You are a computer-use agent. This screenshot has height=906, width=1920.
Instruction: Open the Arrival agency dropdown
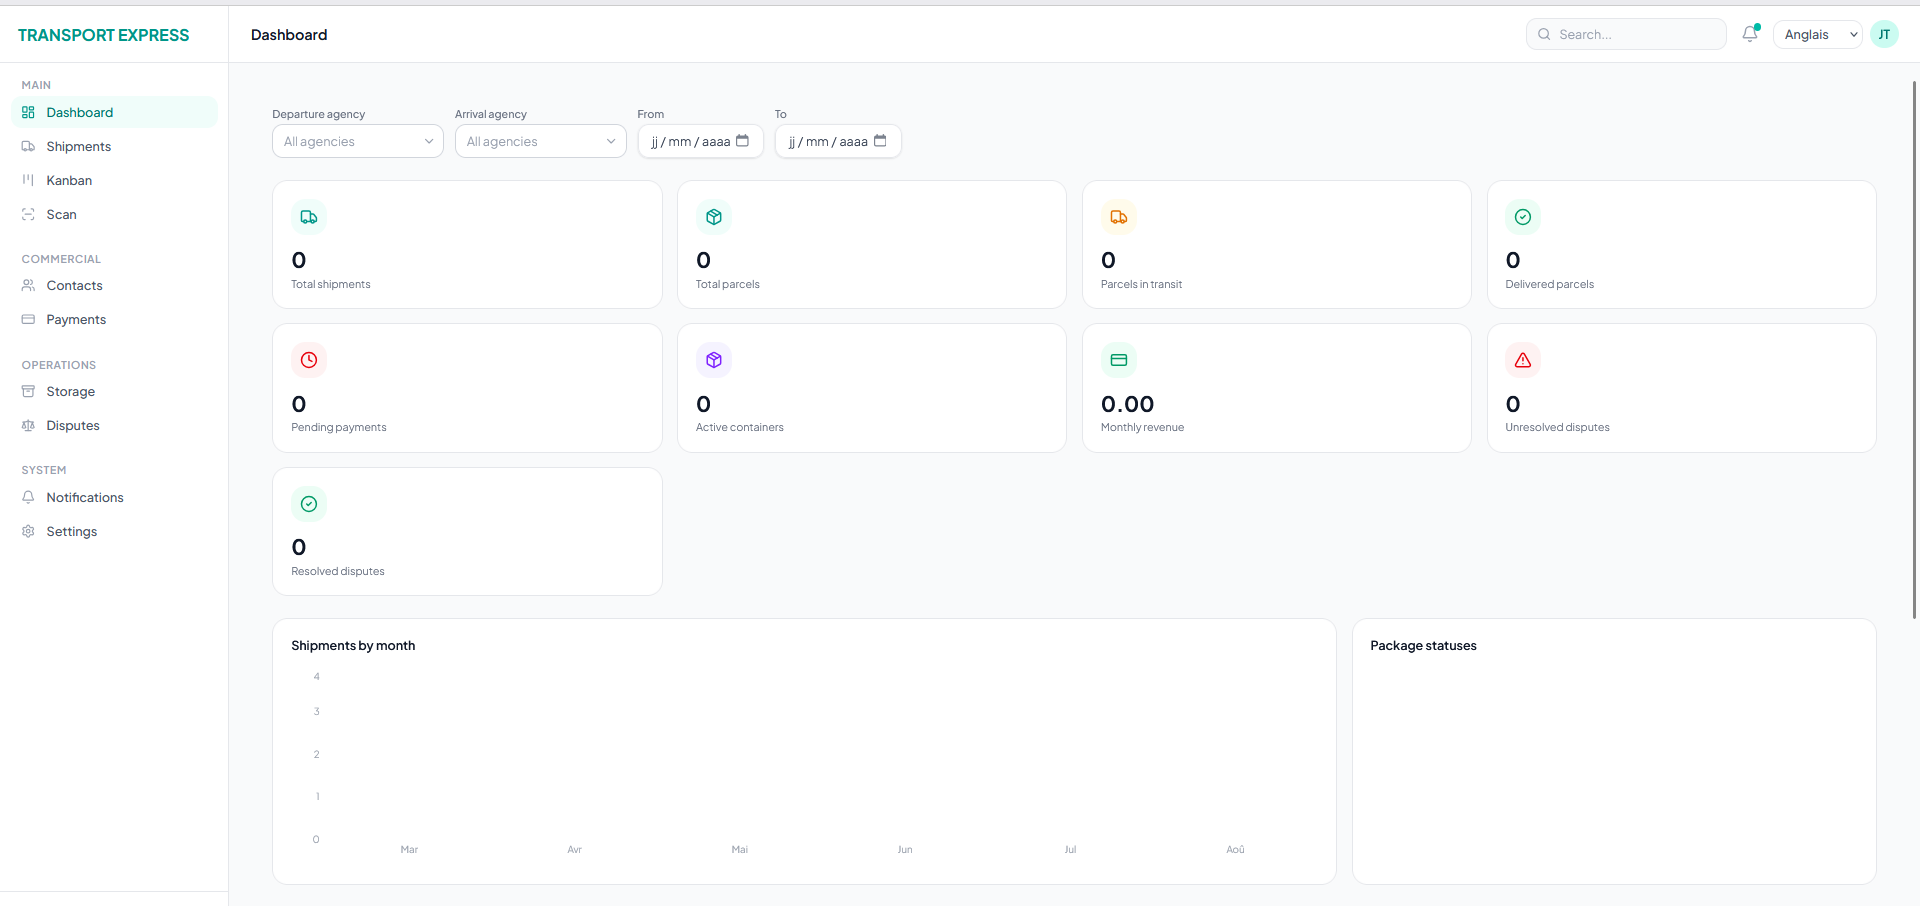coord(541,141)
